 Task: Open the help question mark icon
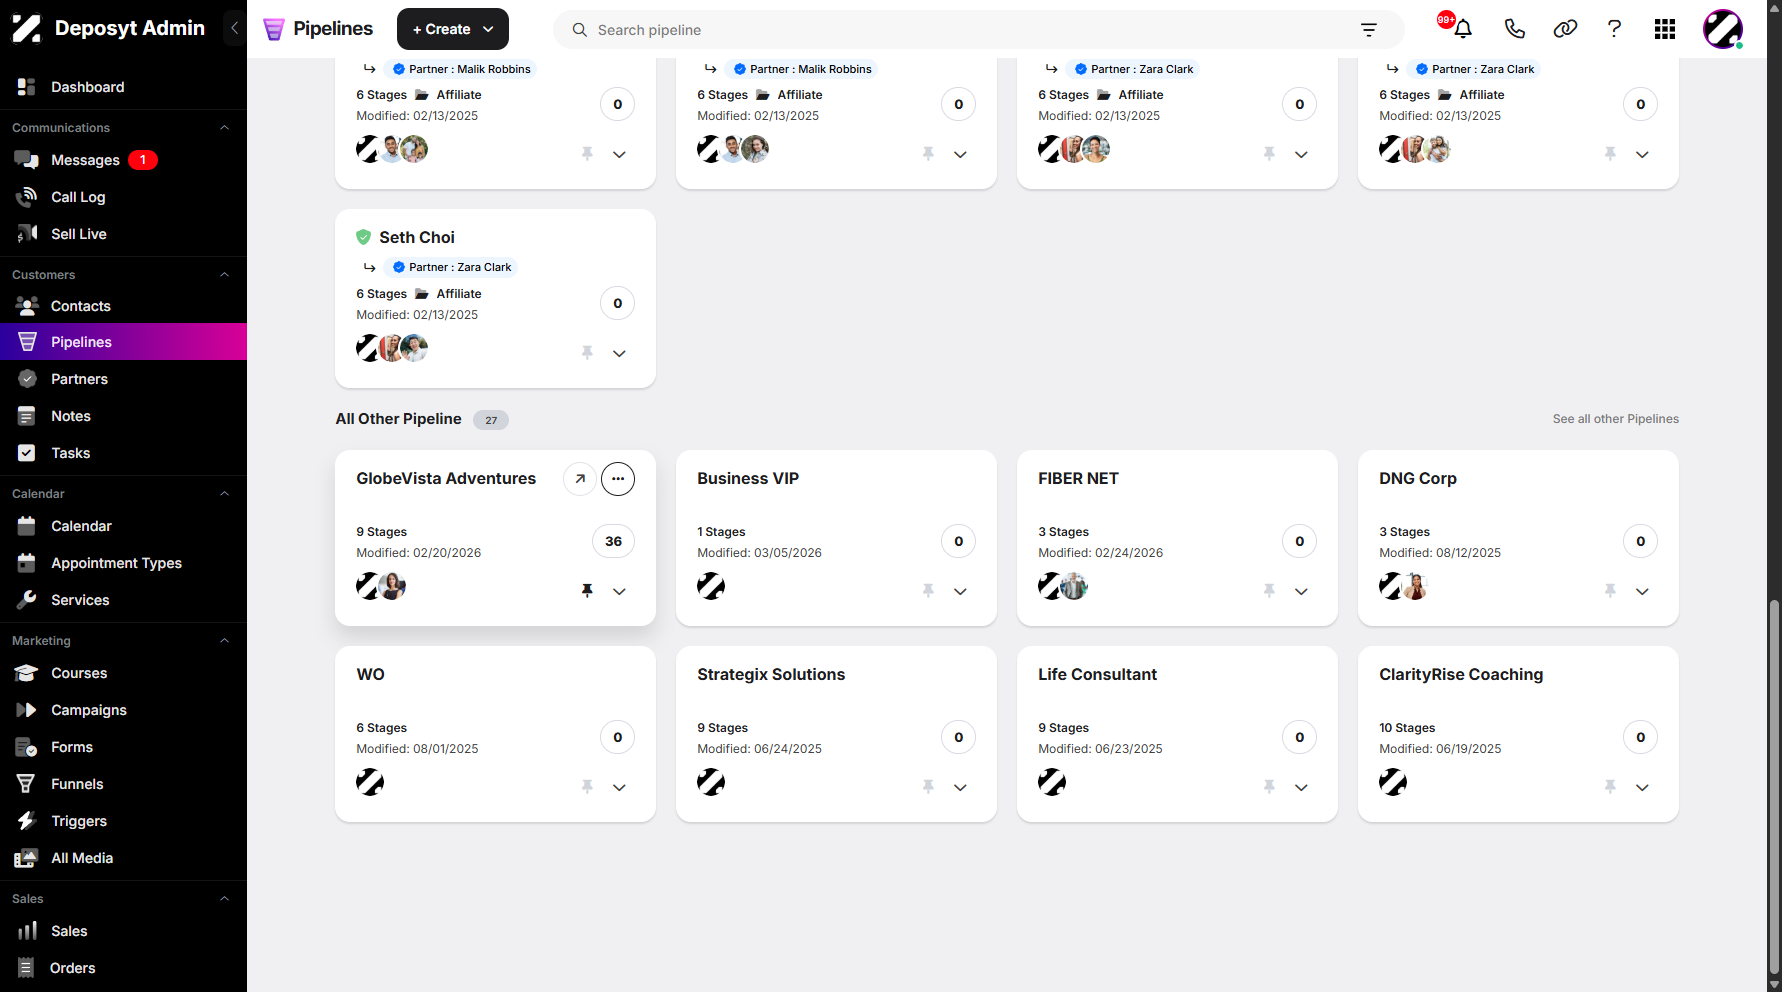point(1614,29)
